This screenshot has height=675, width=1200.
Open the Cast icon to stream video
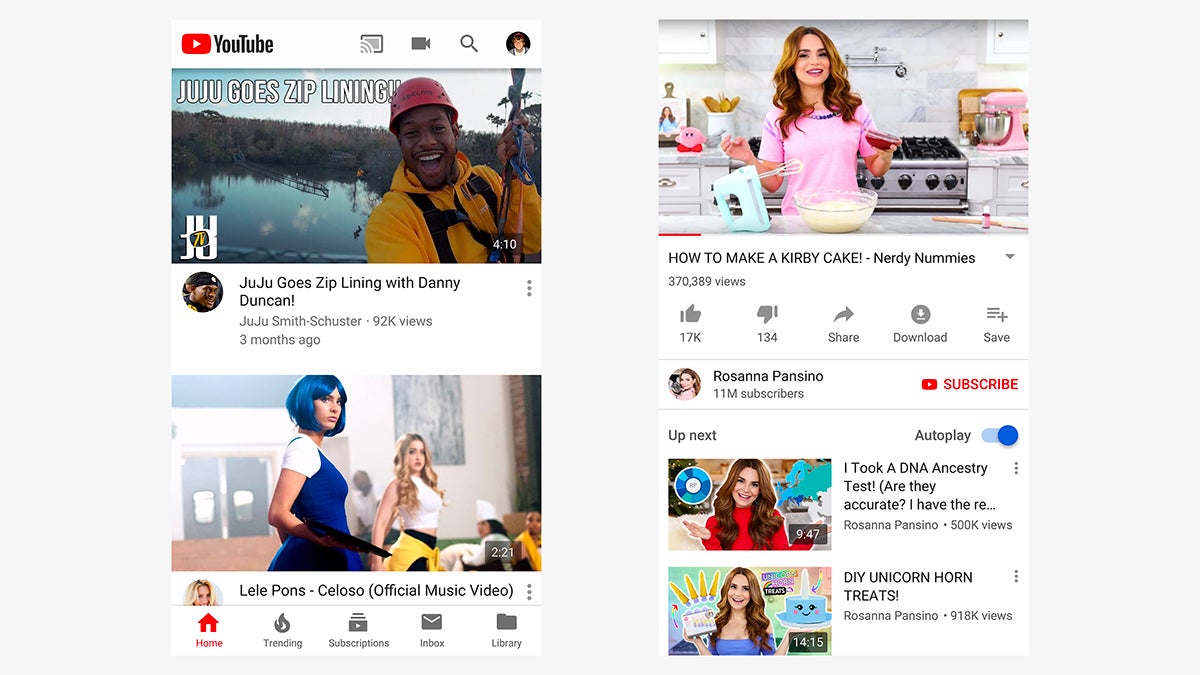pyautogui.click(x=371, y=43)
